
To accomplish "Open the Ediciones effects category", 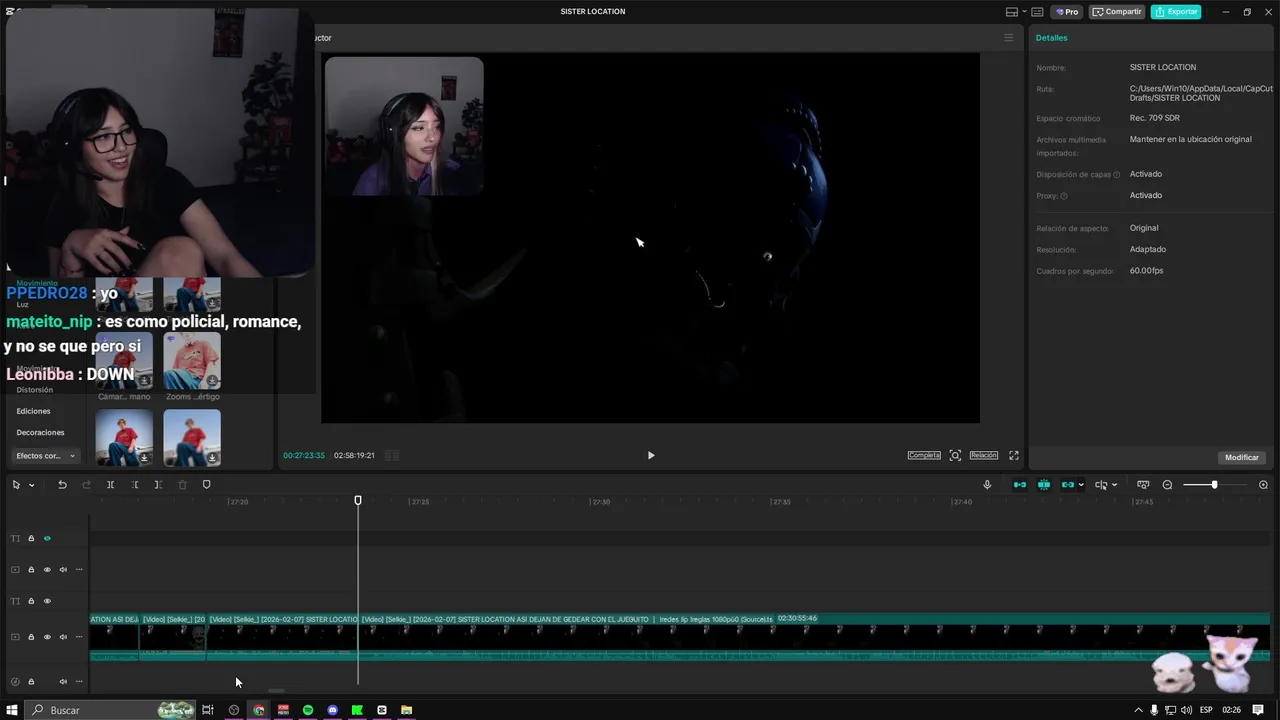I will (33, 411).
